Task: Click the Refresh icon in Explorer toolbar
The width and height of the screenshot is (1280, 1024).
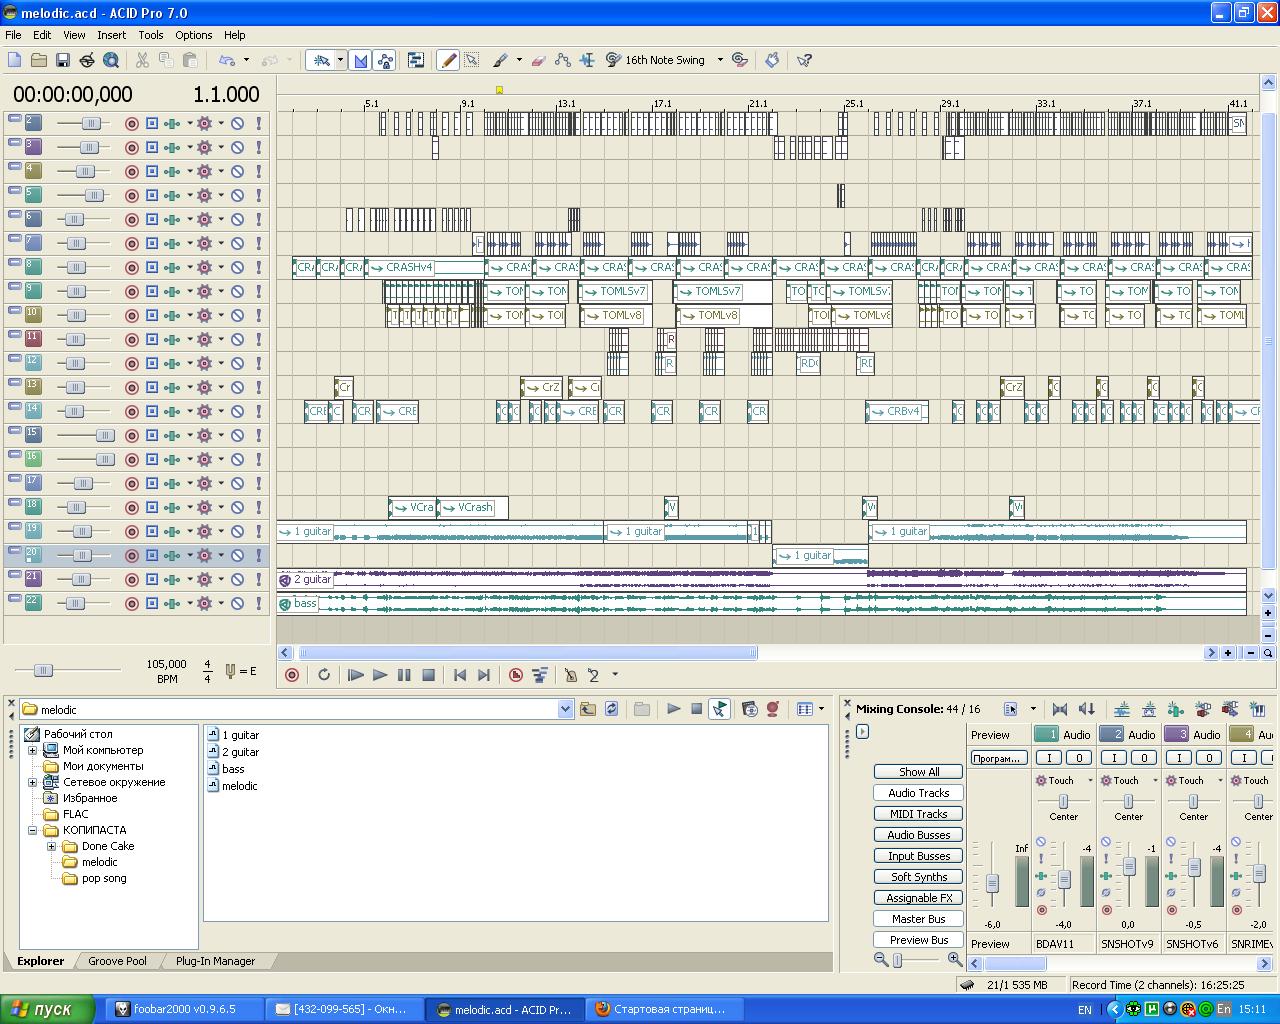Action: pos(612,709)
